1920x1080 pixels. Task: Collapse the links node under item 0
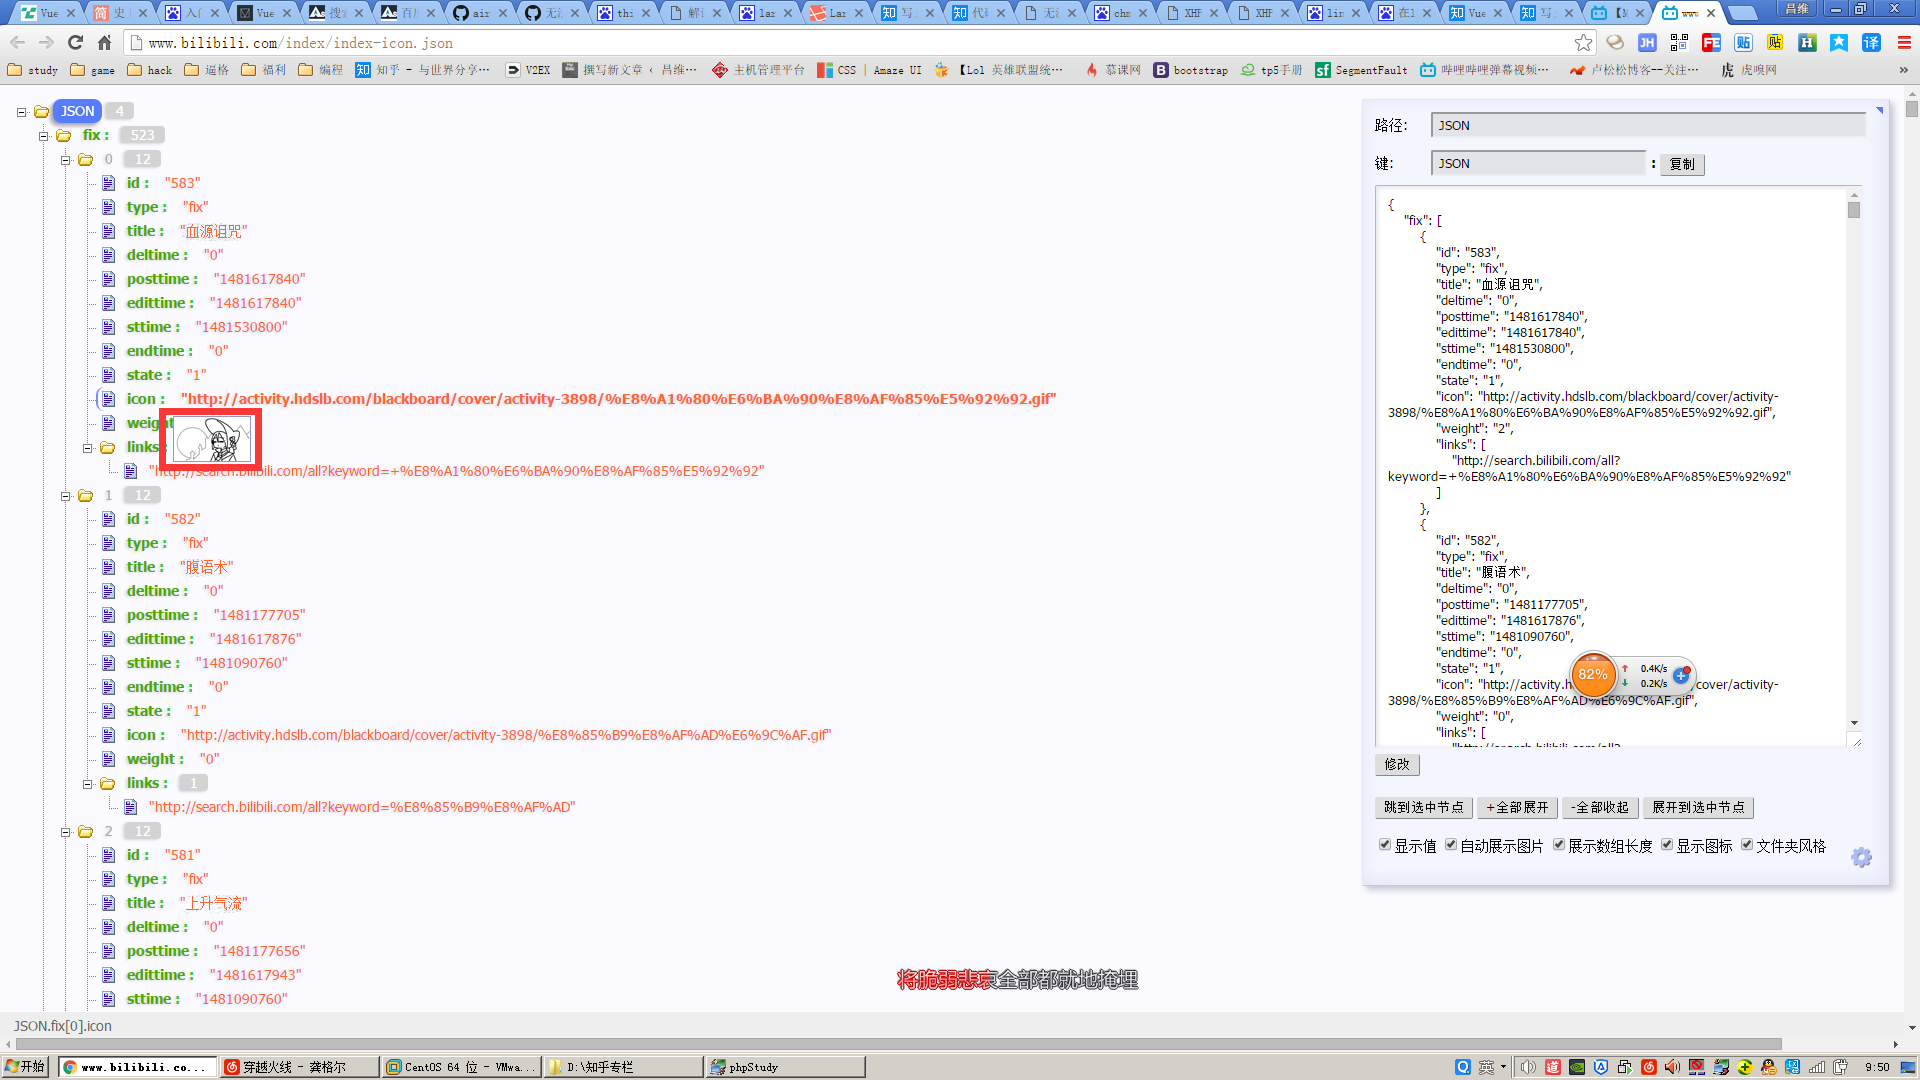tap(87, 447)
